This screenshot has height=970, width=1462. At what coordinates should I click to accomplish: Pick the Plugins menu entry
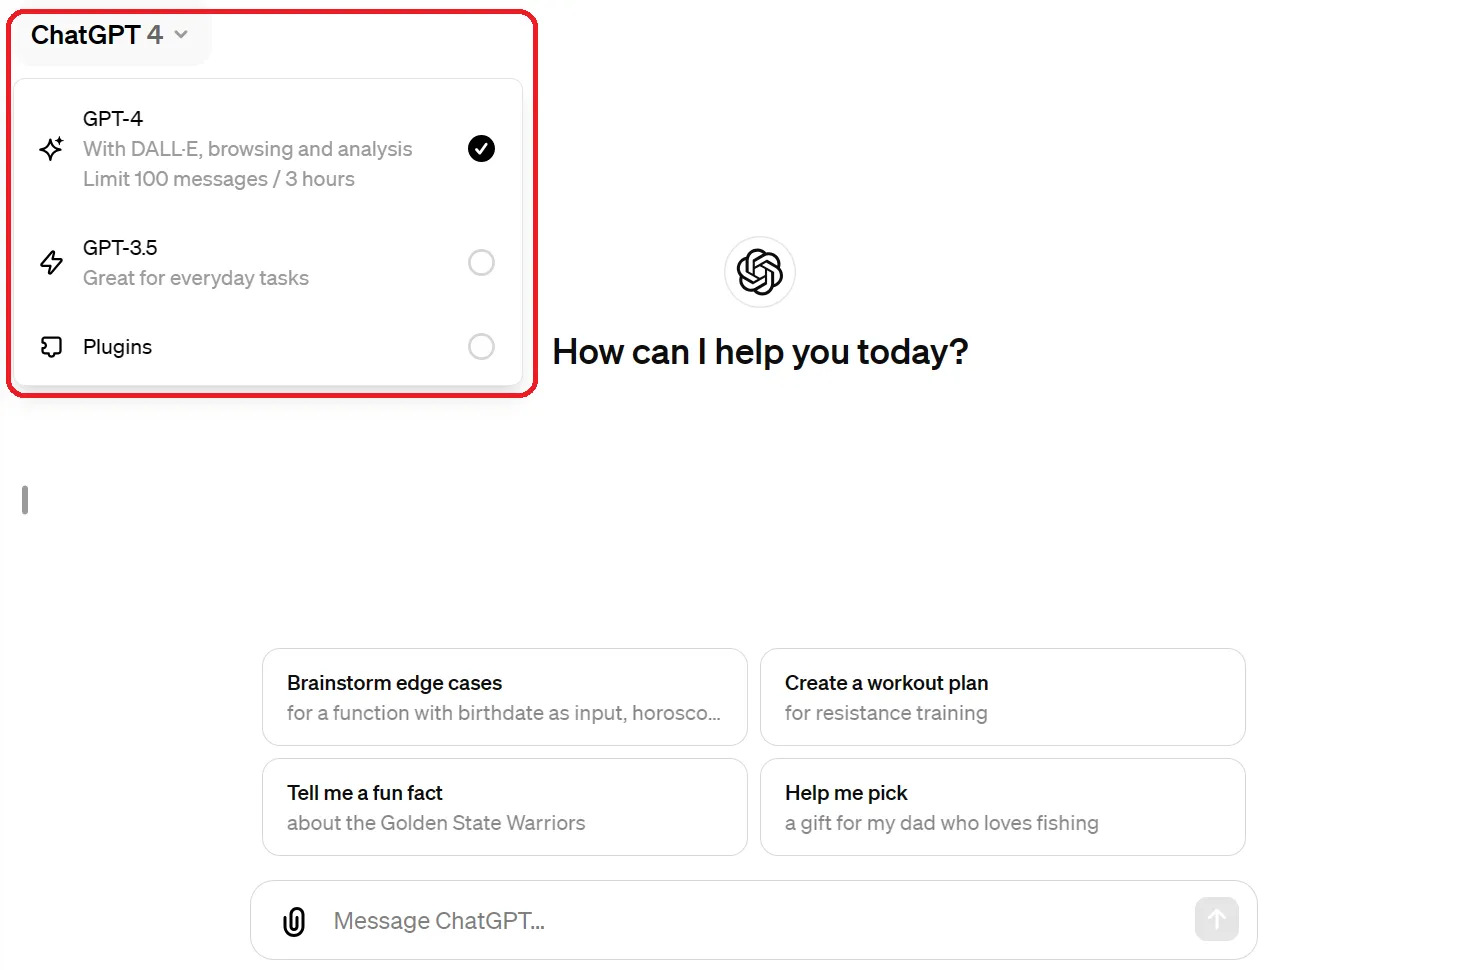coord(118,347)
